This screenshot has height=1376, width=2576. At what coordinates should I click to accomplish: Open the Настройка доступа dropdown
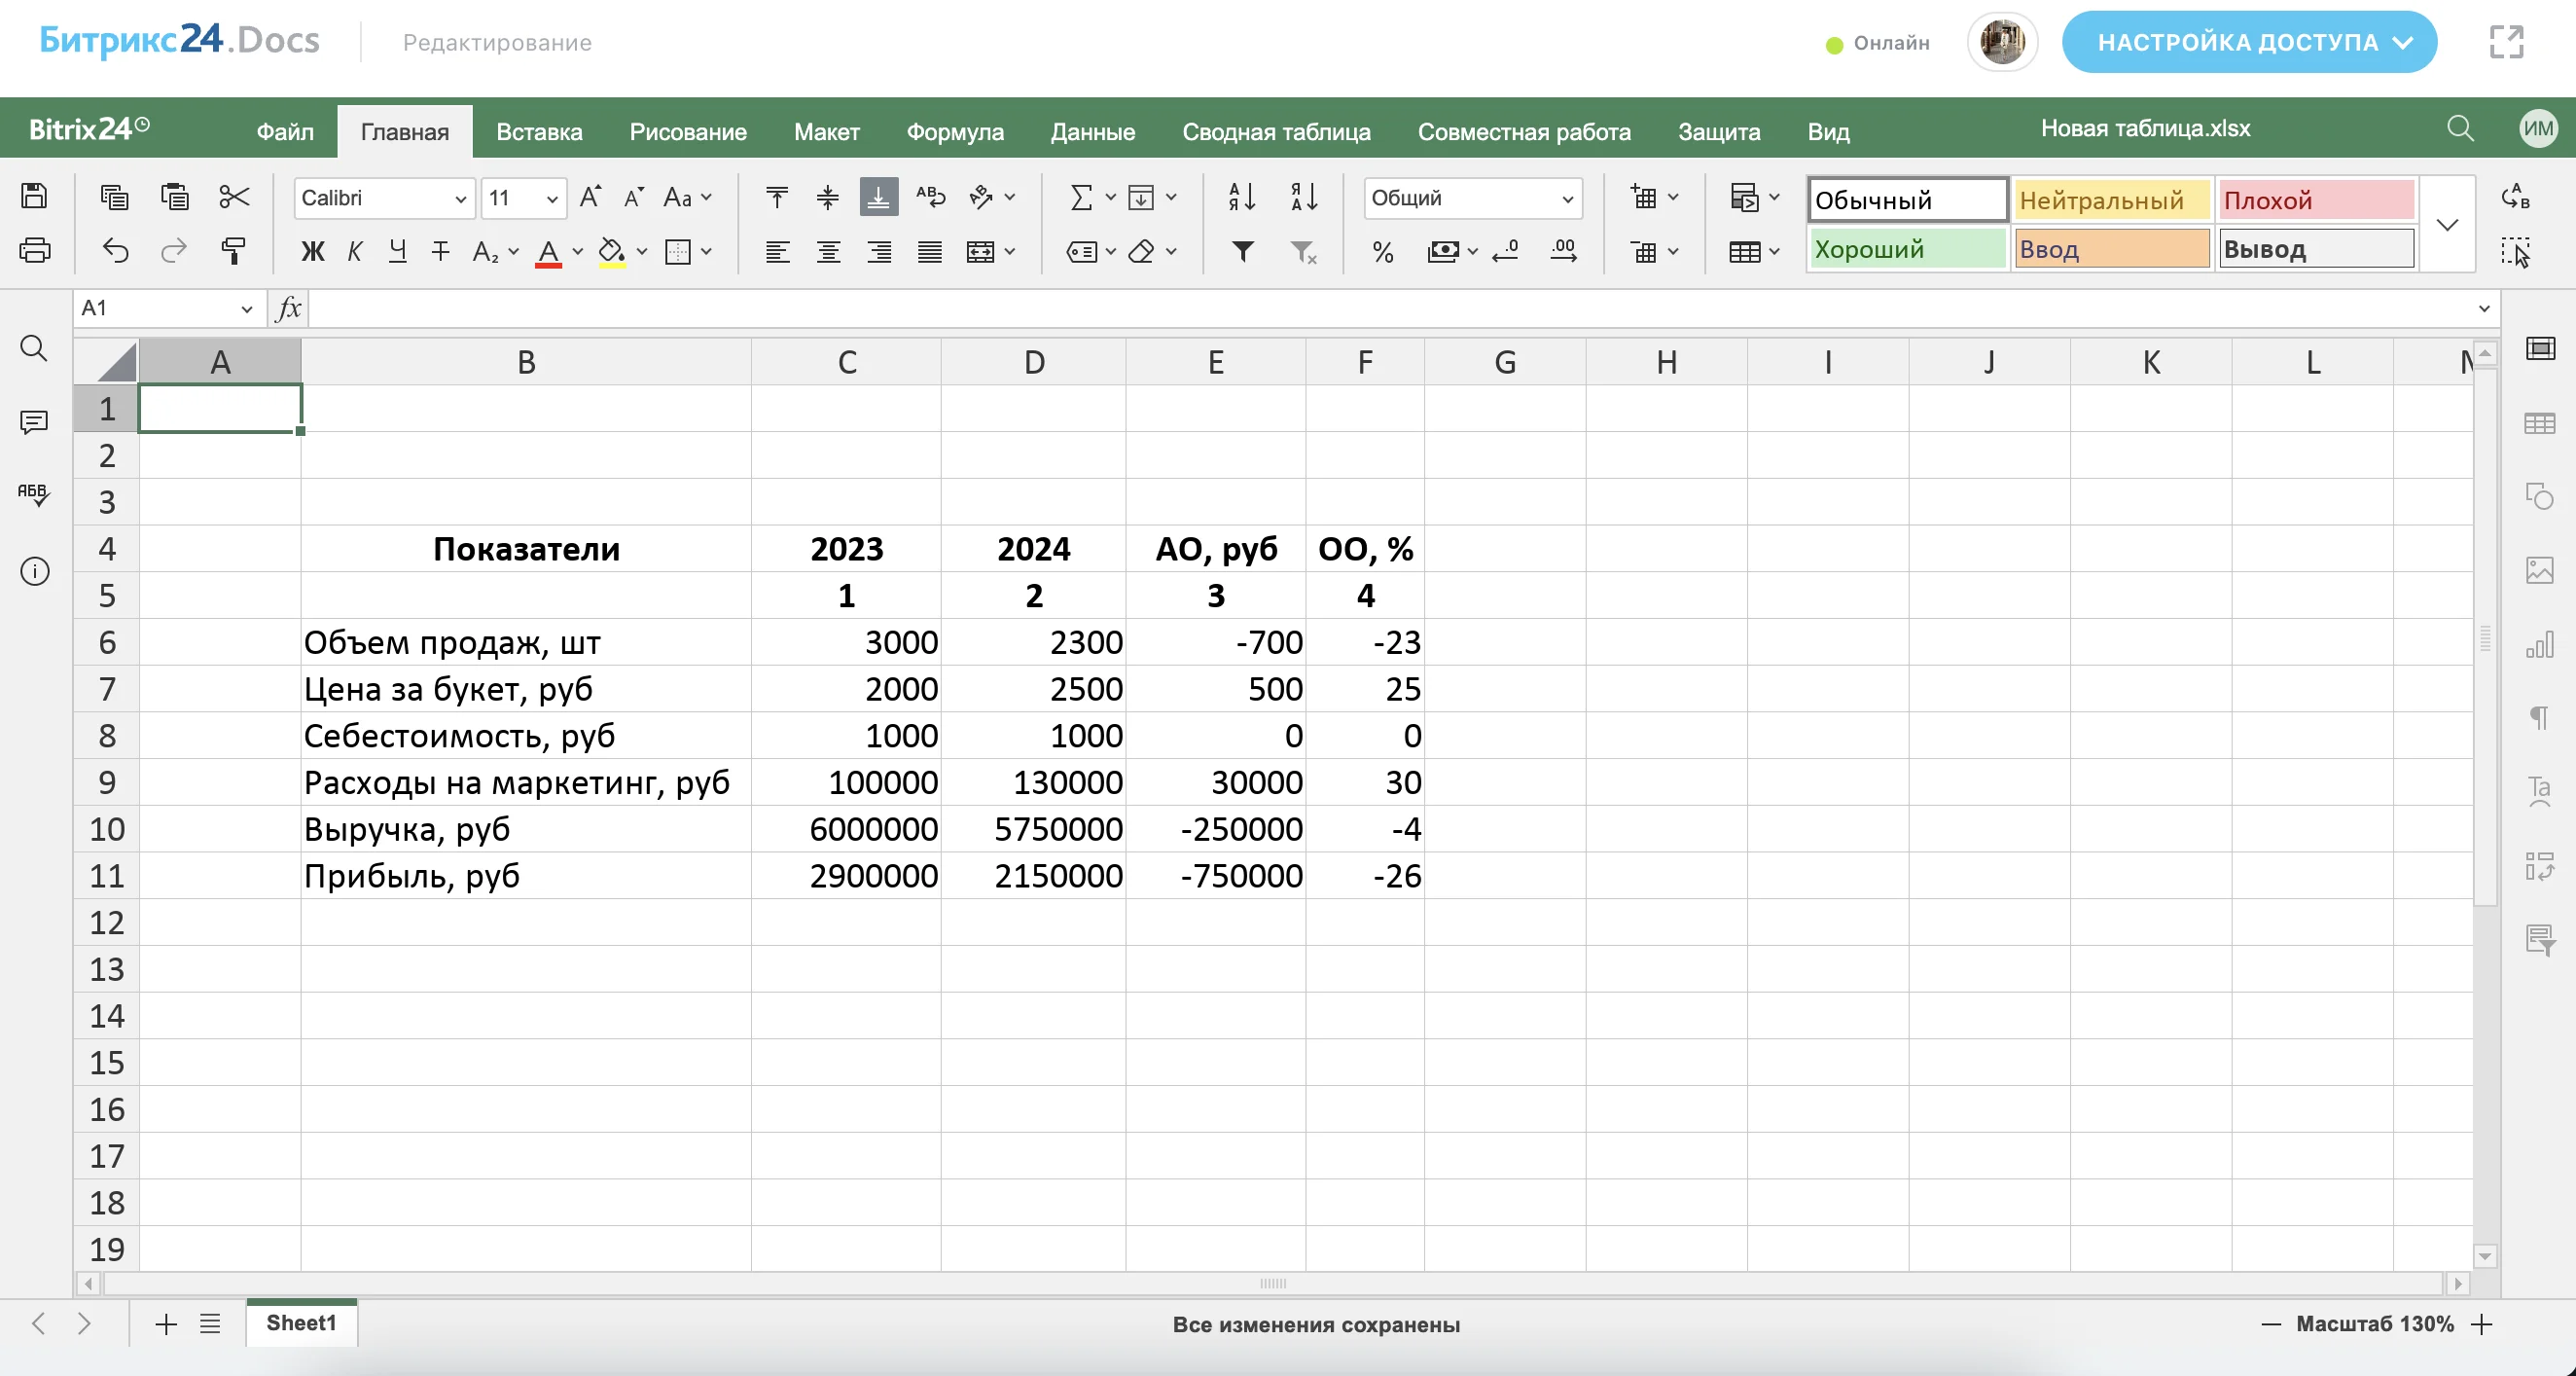tap(2248, 42)
